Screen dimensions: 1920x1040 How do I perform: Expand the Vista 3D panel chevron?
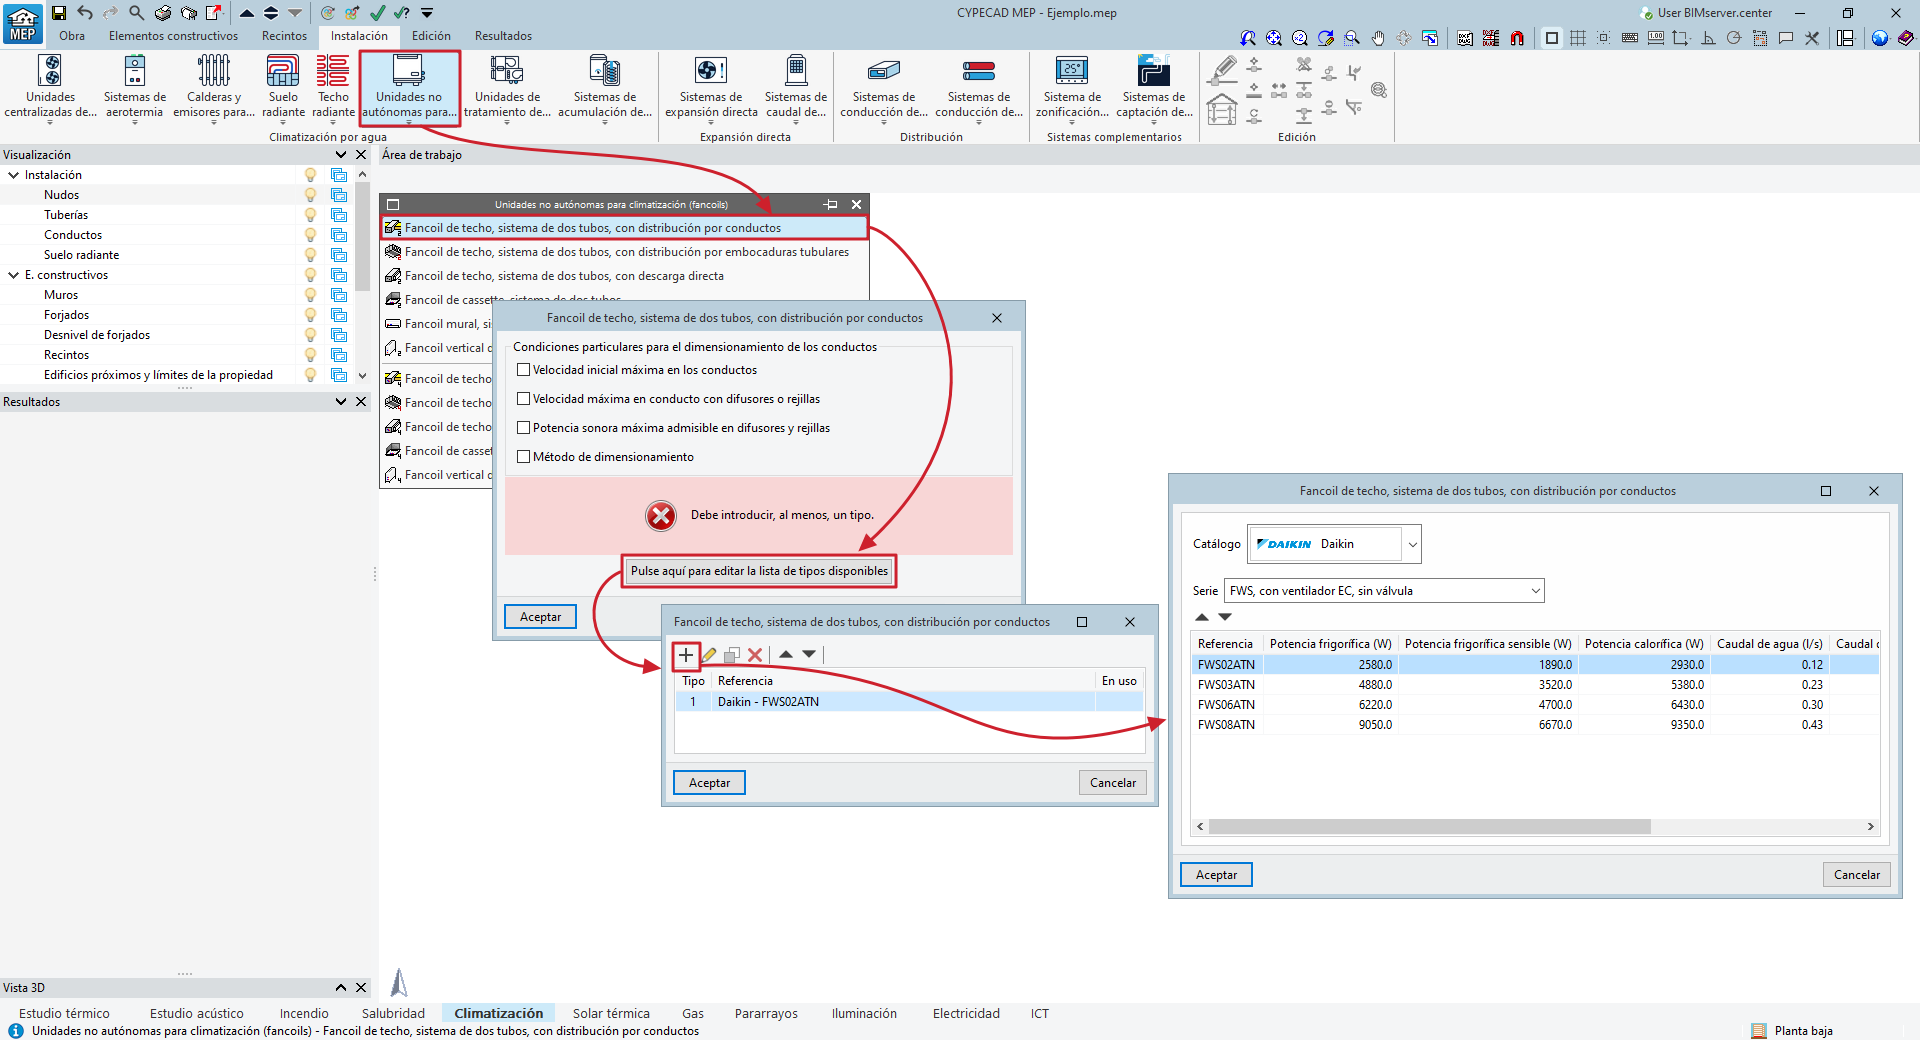pyautogui.click(x=341, y=988)
